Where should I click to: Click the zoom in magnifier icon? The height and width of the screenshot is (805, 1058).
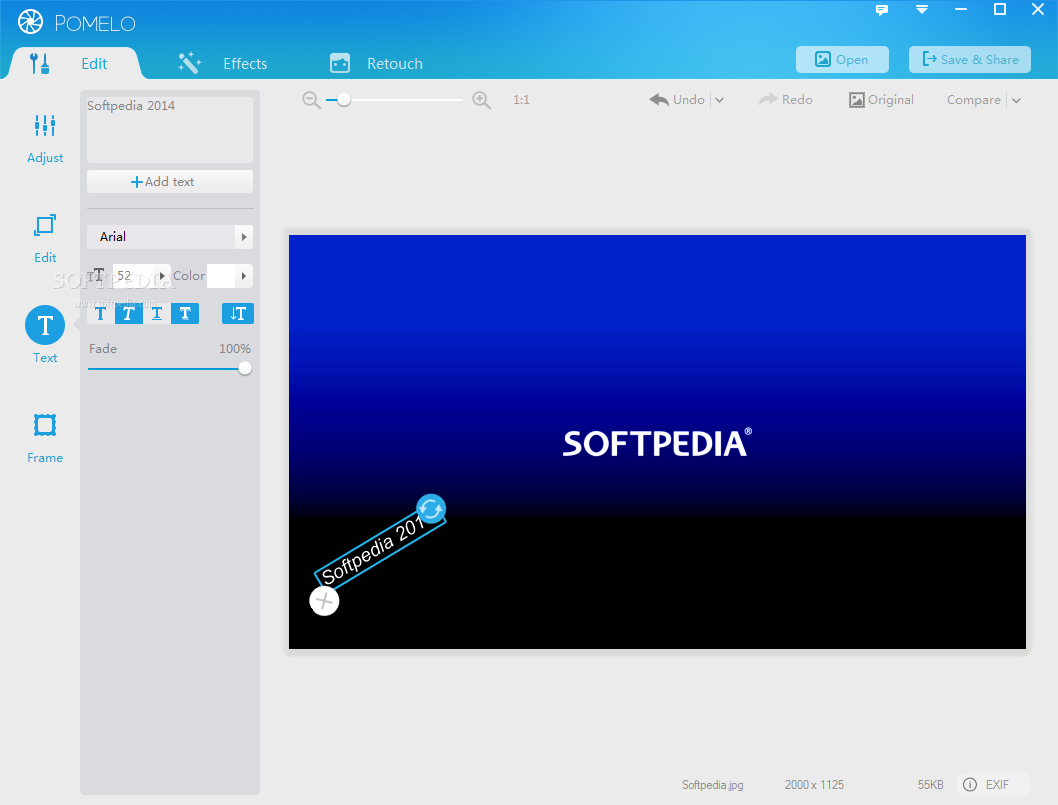tap(481, 100)
